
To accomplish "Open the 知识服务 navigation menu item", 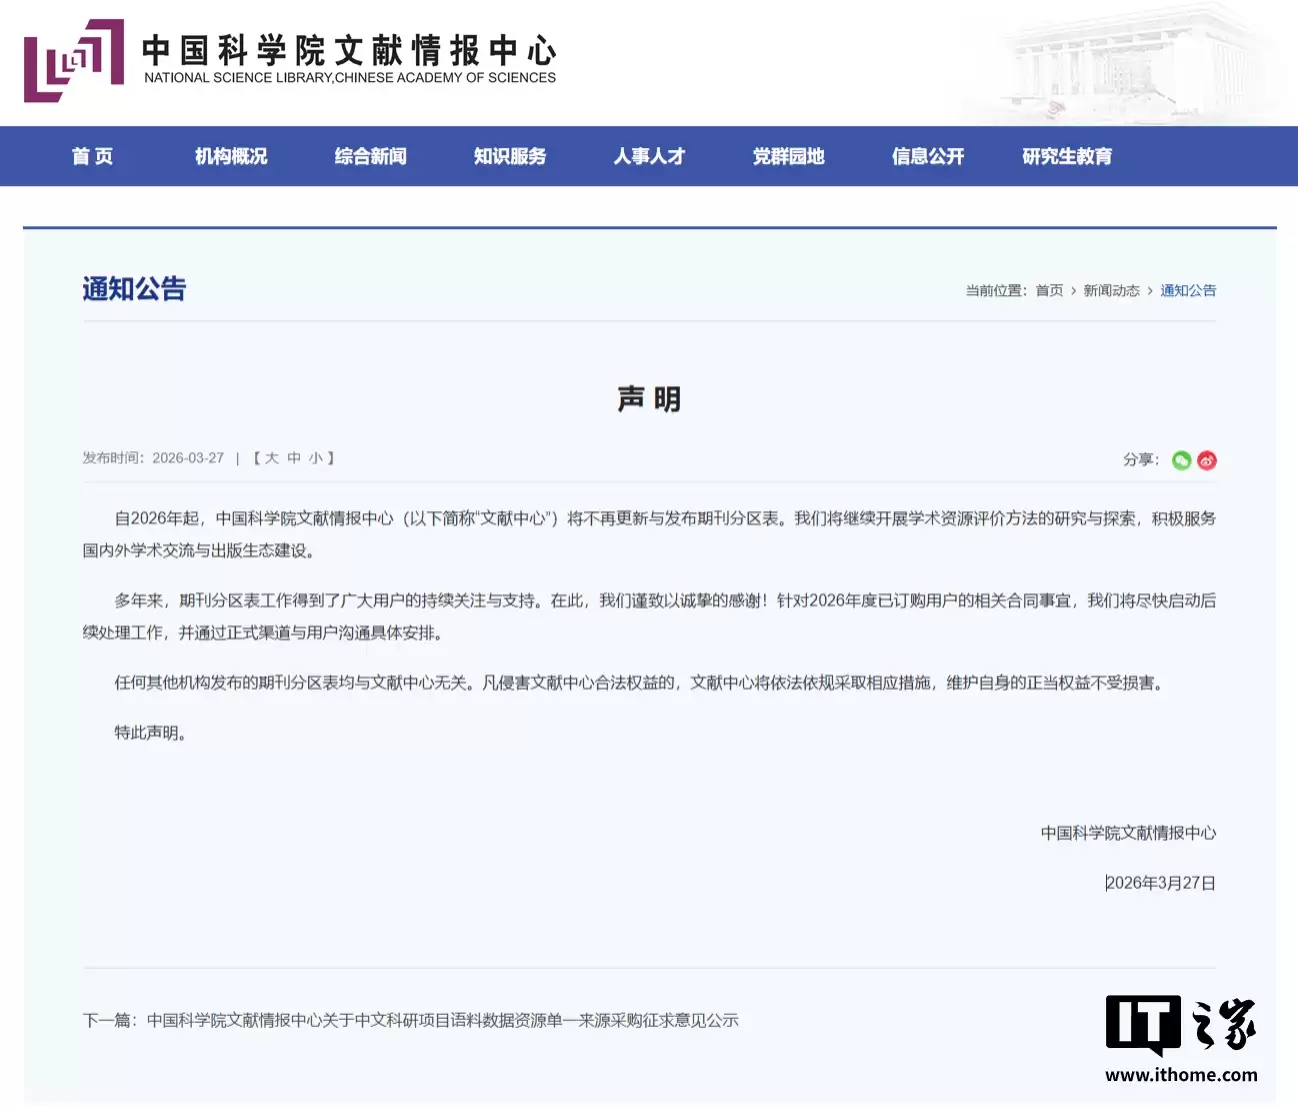I will pos(509,156).
